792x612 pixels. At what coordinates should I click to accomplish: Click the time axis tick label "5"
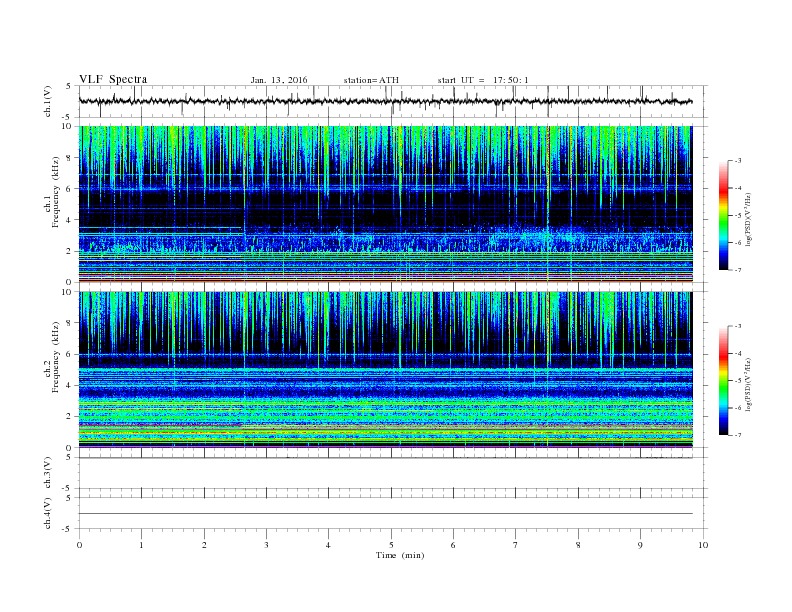[391, 545]
